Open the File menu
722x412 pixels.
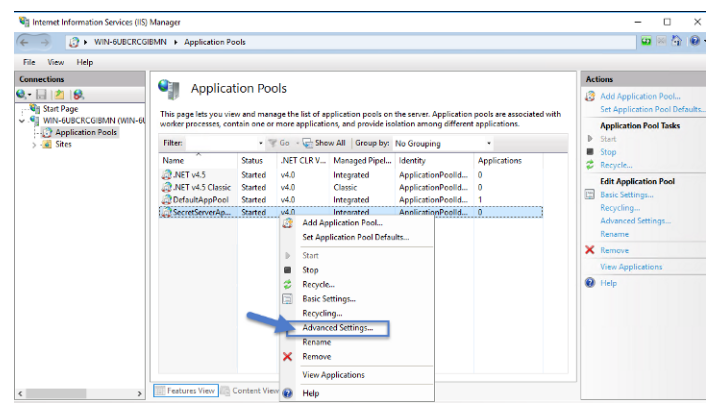click(x=29, y=62)
